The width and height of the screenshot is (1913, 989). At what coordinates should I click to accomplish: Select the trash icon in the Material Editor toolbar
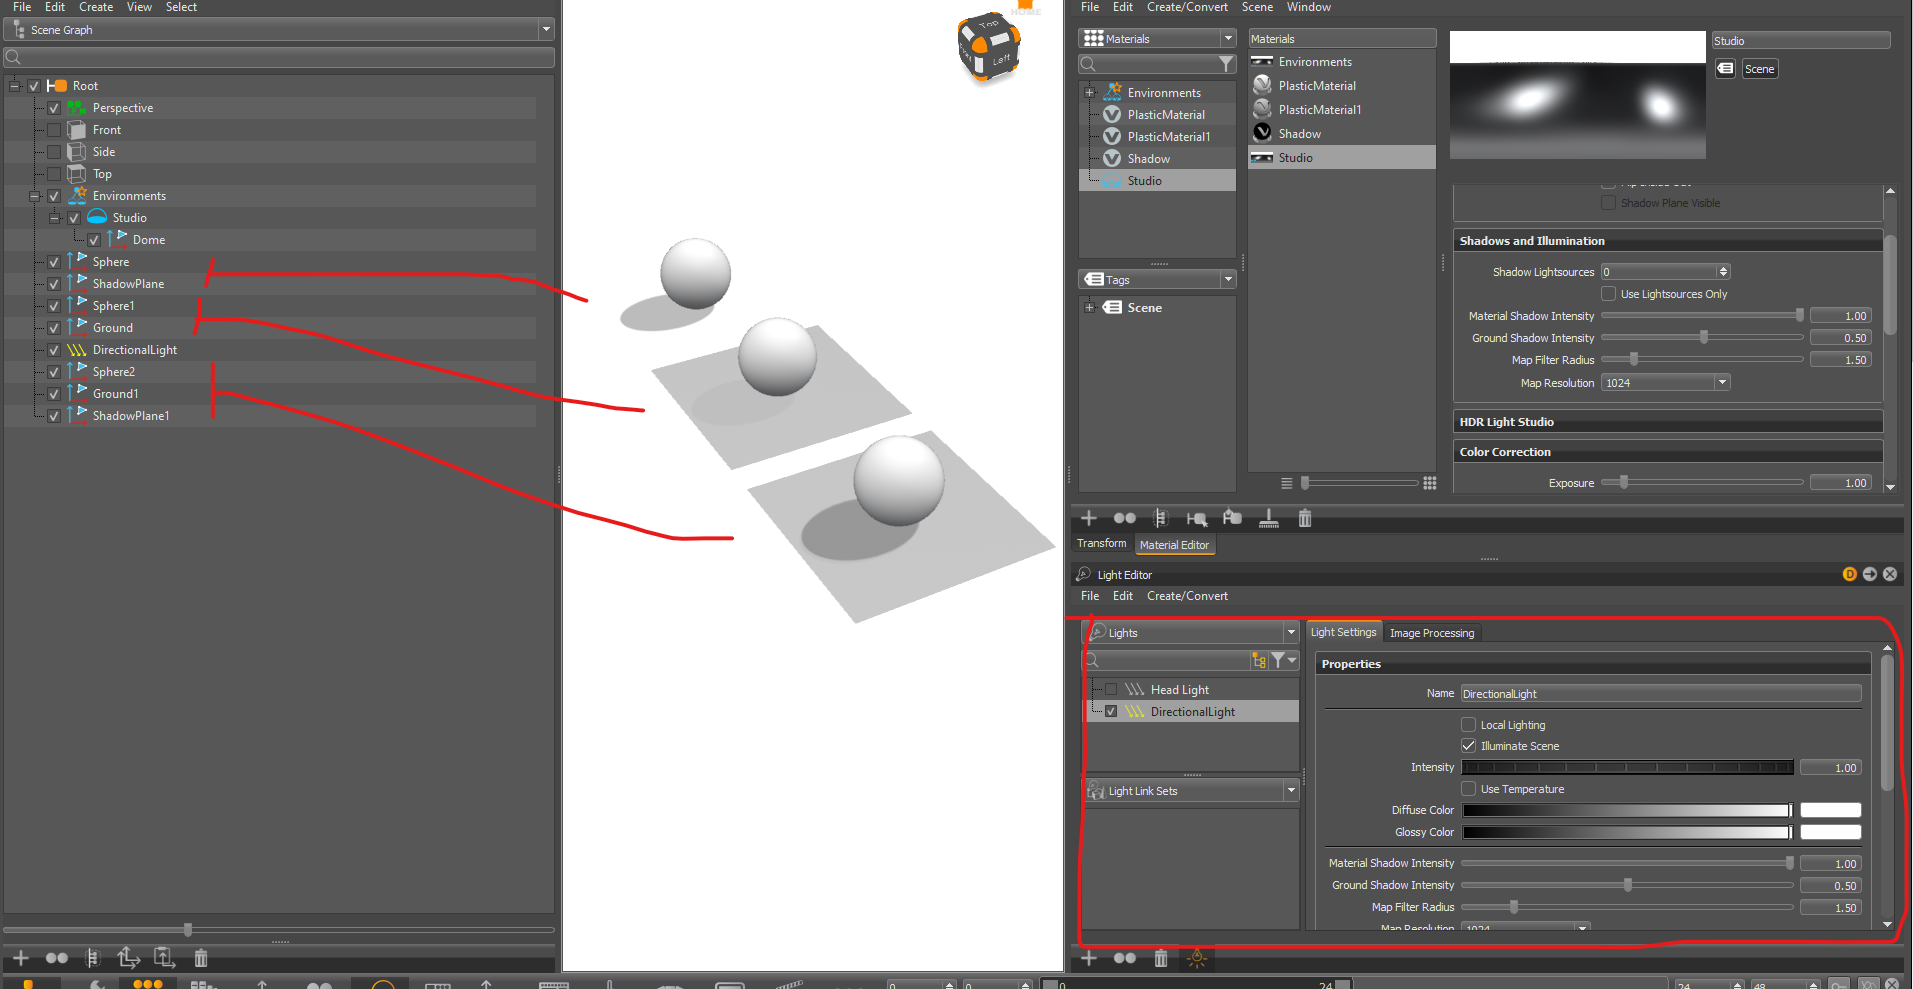tap(1305, 518)
